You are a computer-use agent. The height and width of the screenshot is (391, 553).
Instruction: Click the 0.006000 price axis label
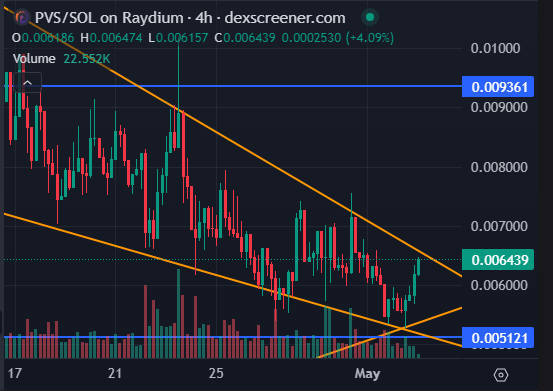tap(499, 285)
